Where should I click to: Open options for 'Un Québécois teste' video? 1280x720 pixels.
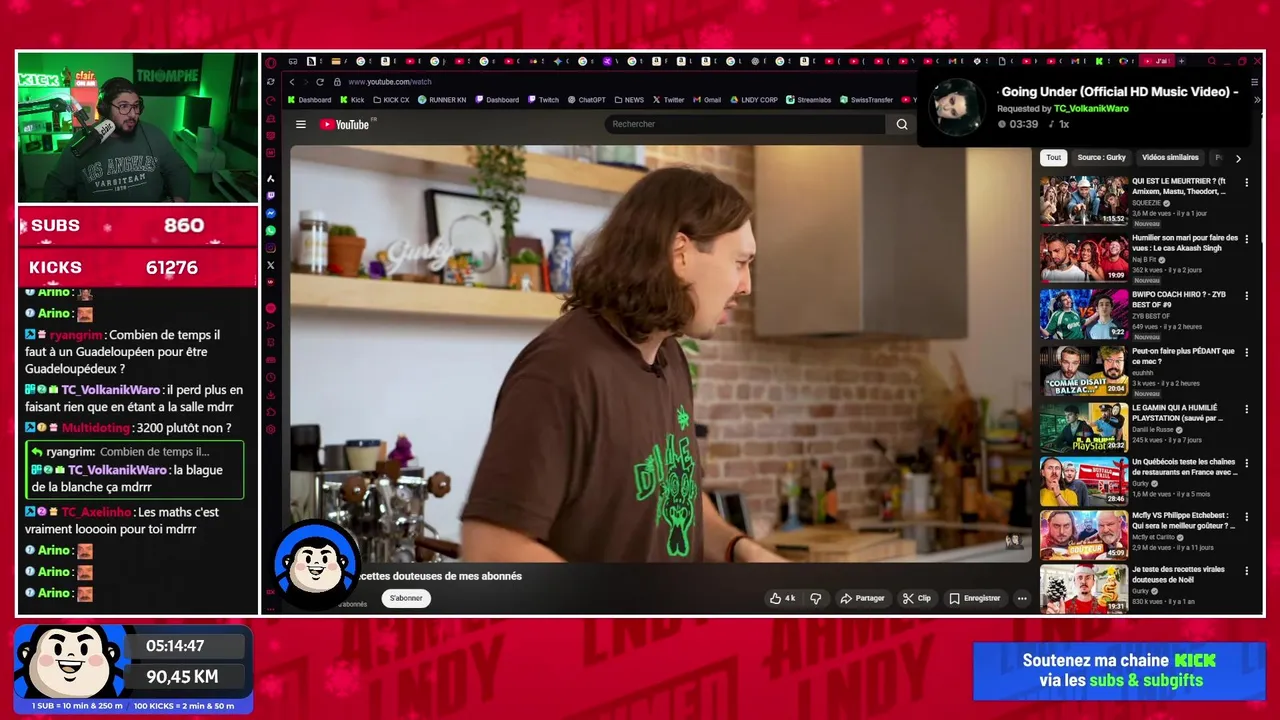tap(1246, 464)
